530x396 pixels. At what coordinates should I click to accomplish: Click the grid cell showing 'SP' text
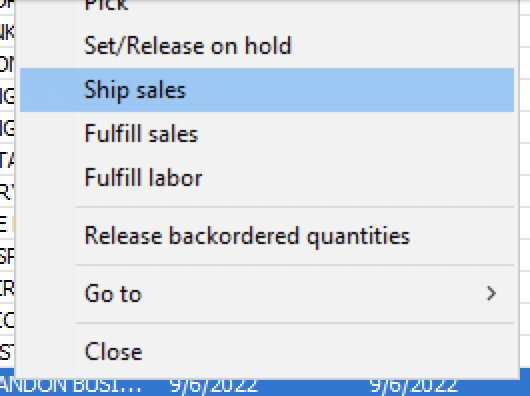pos(7,256)
